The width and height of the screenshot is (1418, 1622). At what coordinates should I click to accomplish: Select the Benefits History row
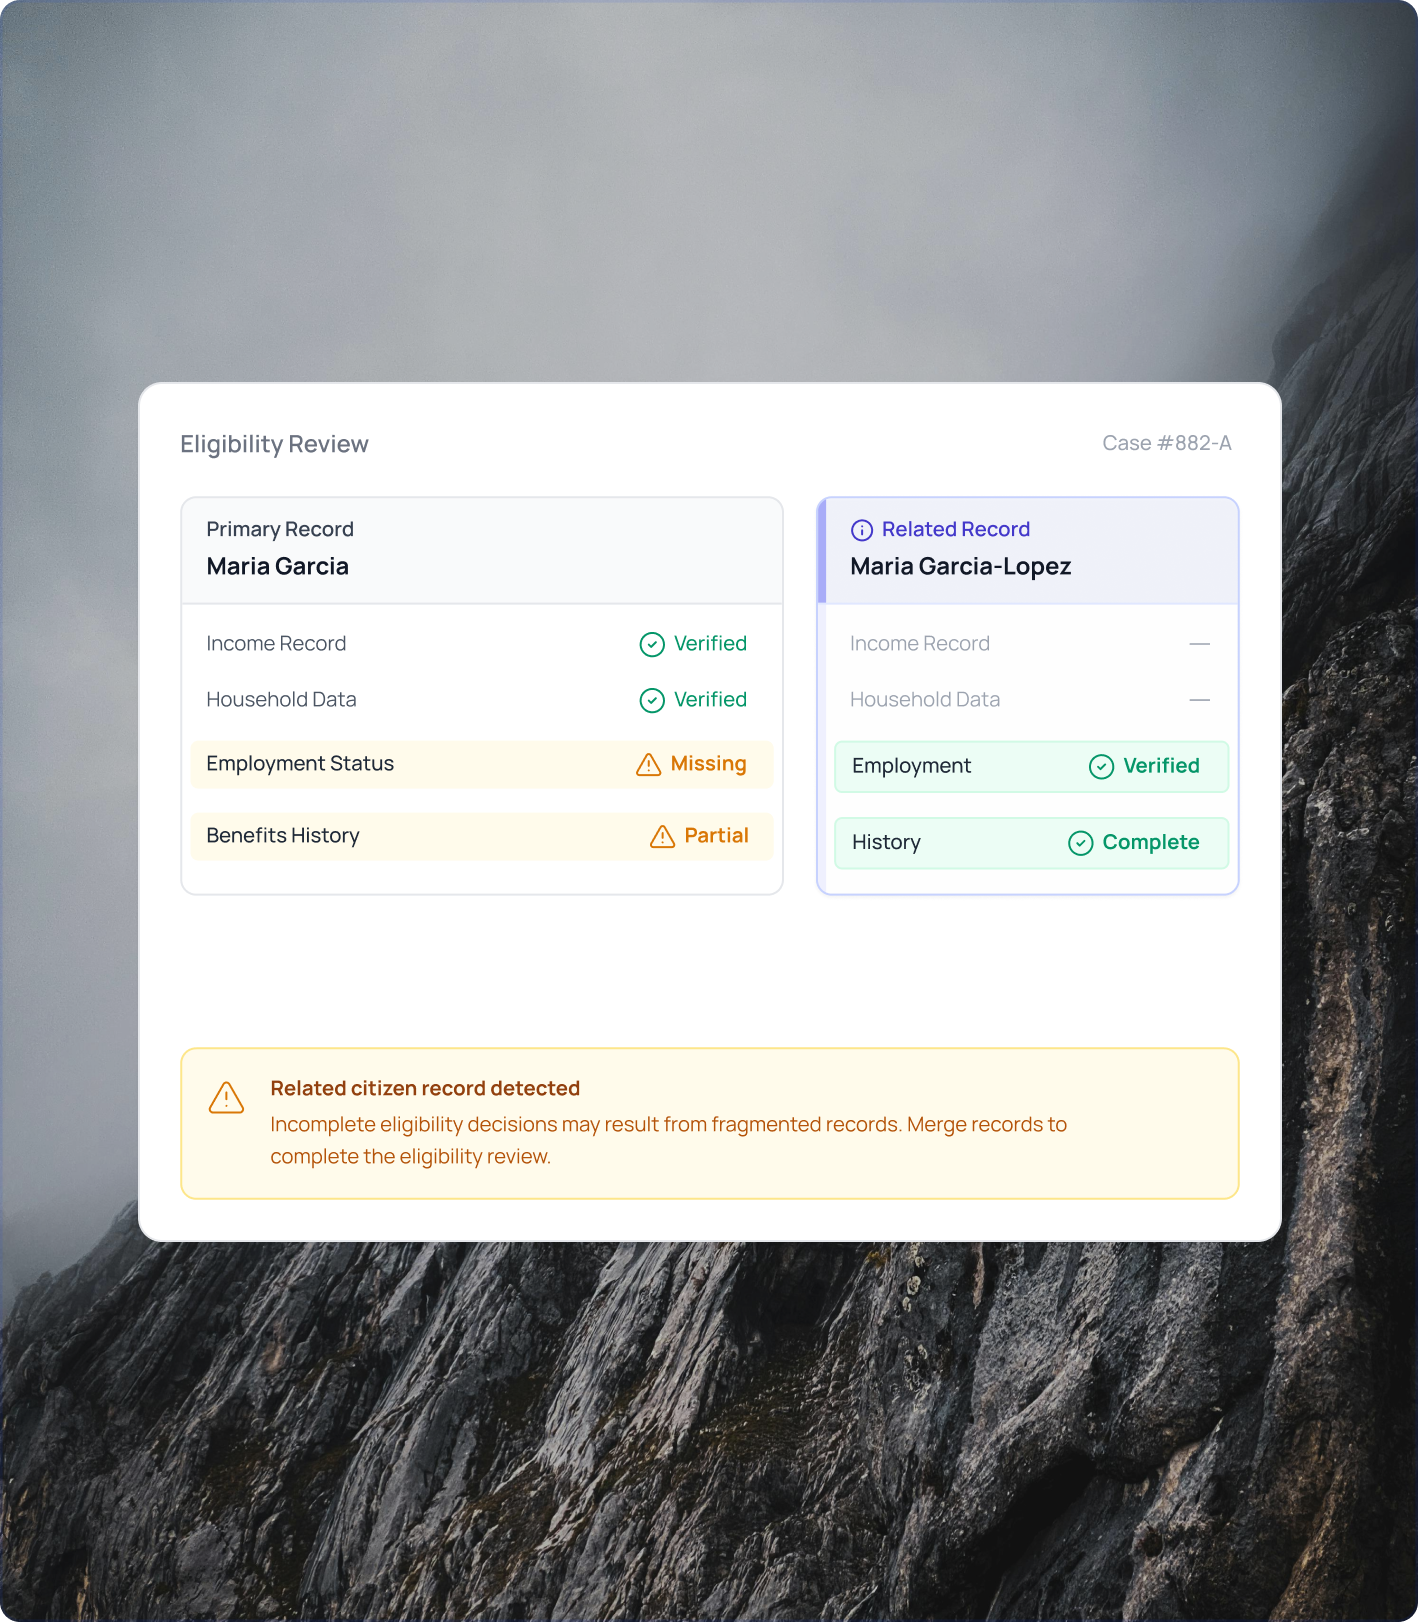click(x=481, y=836)
